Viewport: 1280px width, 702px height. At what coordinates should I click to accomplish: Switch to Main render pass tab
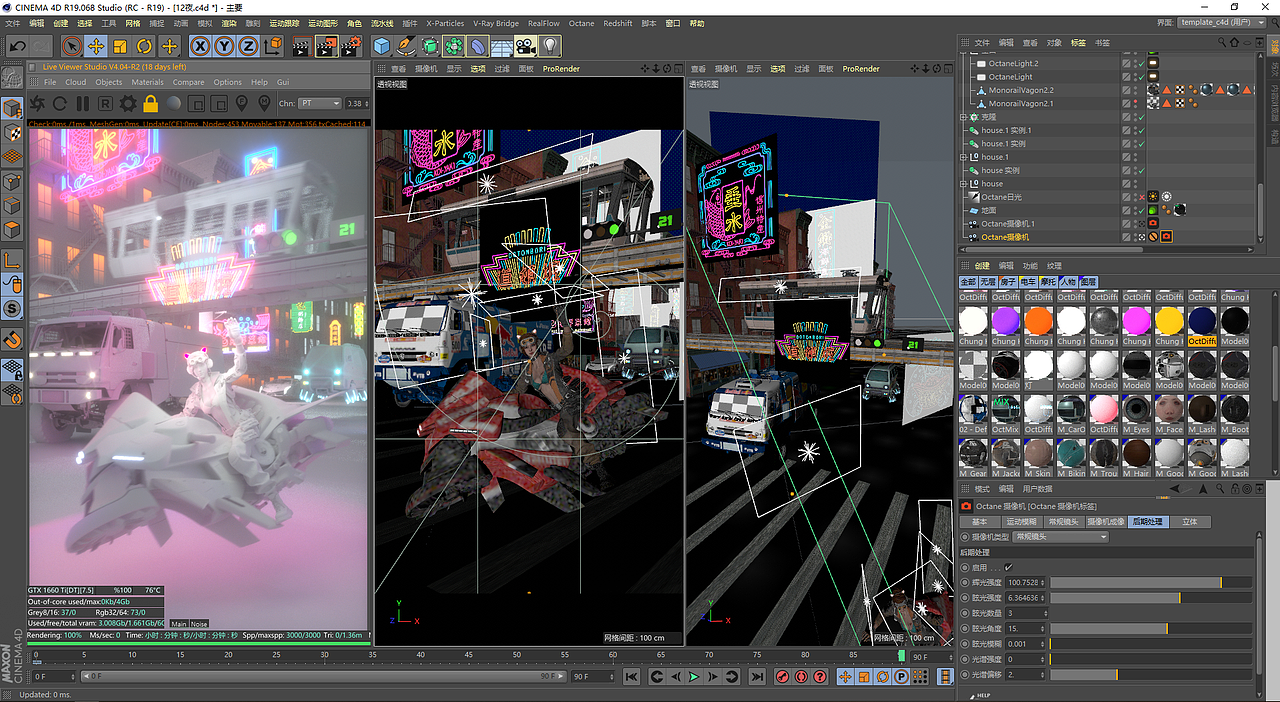[x=179, y=623]
